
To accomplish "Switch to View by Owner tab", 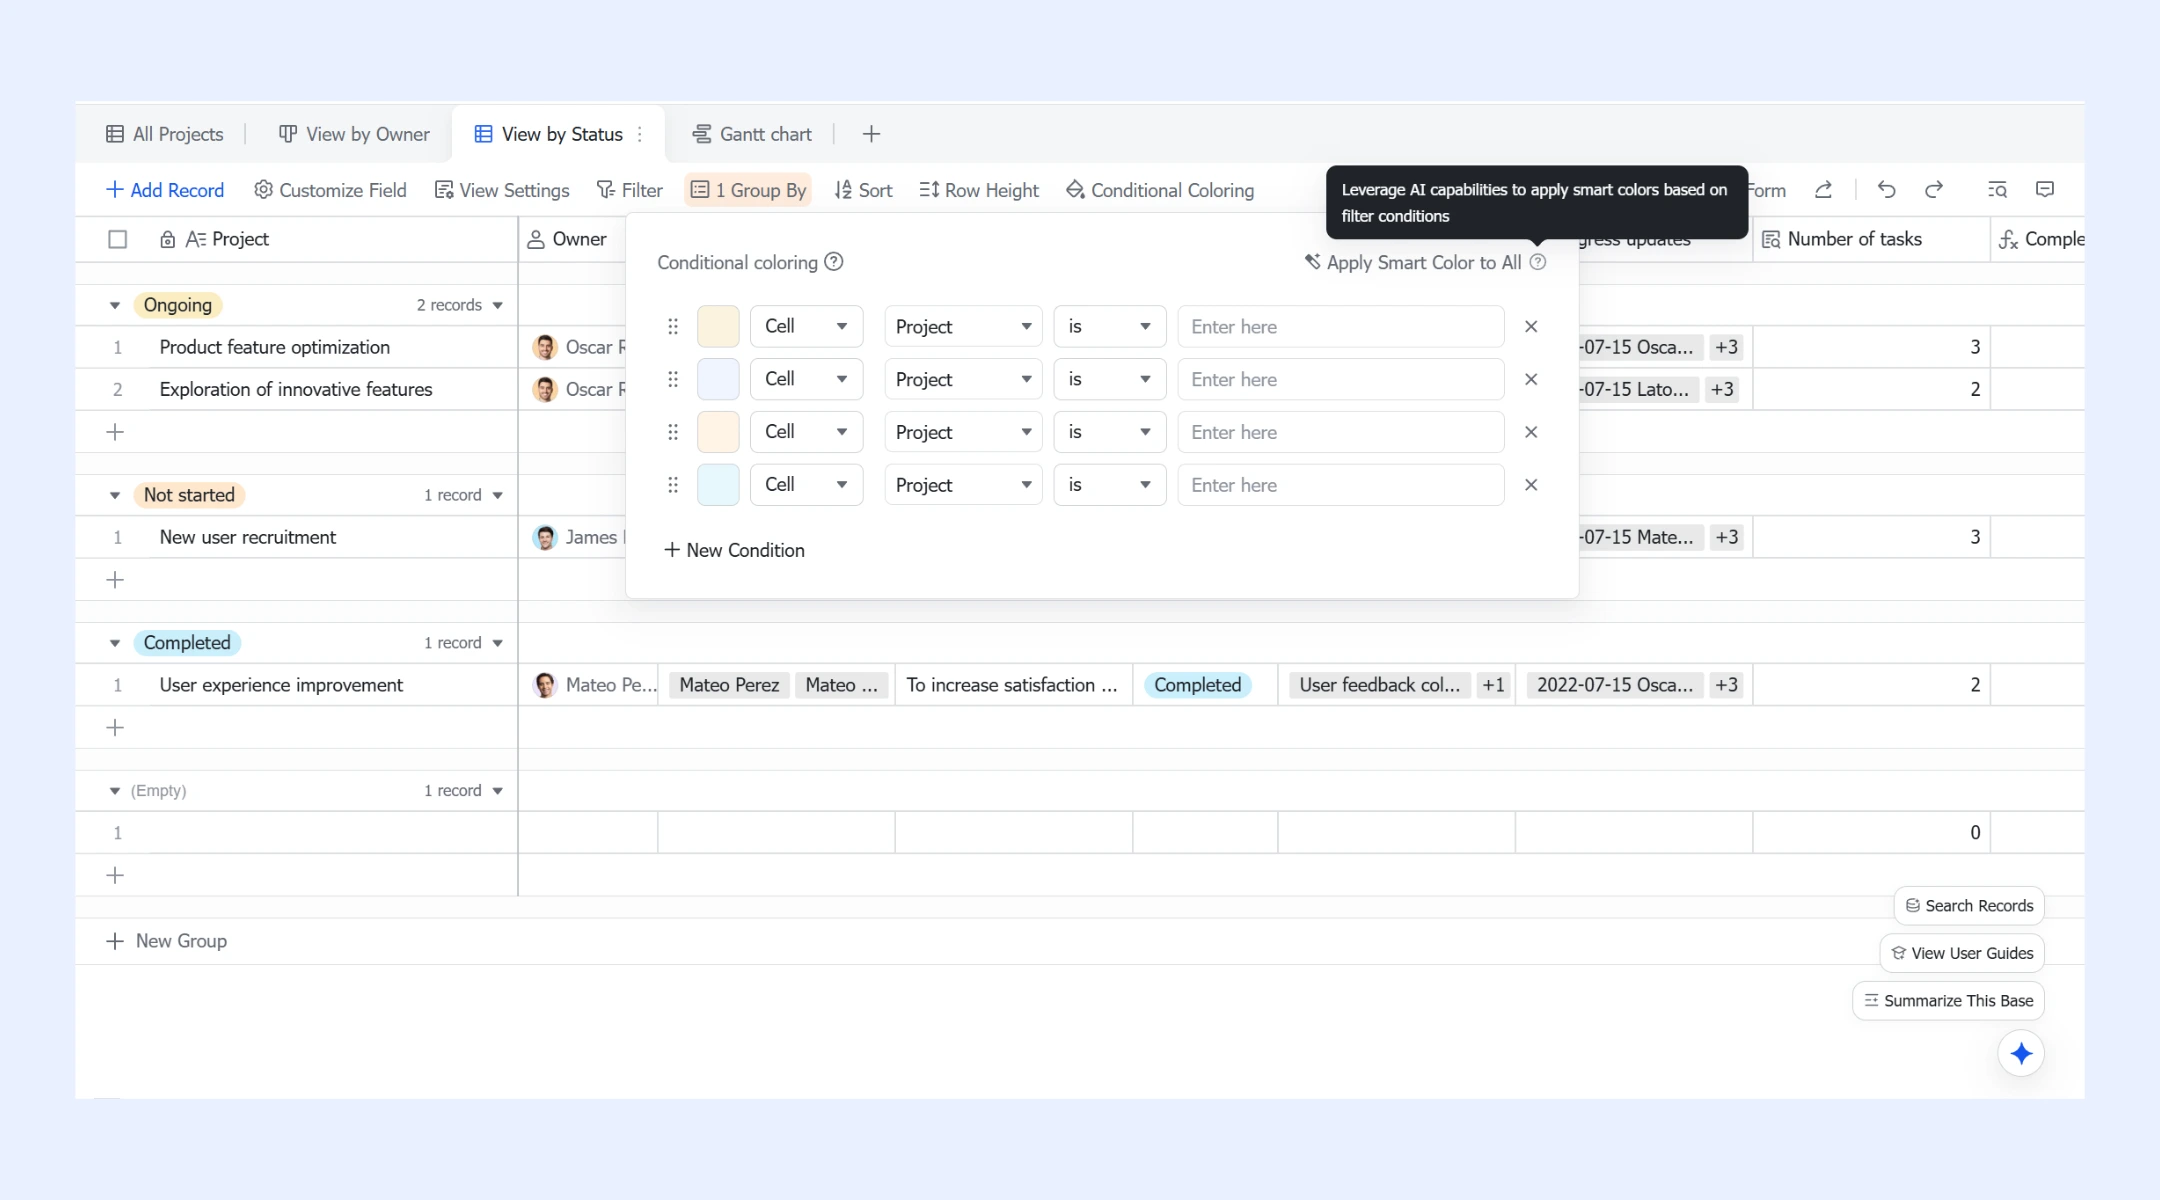I will tap(354, 134).
